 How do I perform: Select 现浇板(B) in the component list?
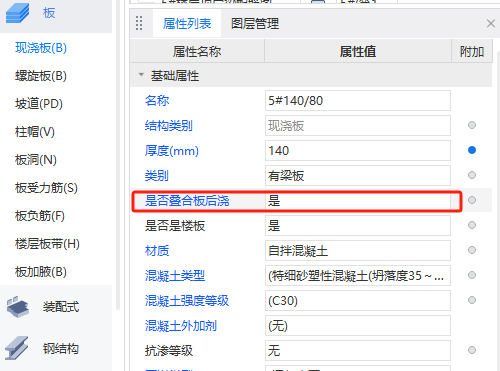point(41,48)
